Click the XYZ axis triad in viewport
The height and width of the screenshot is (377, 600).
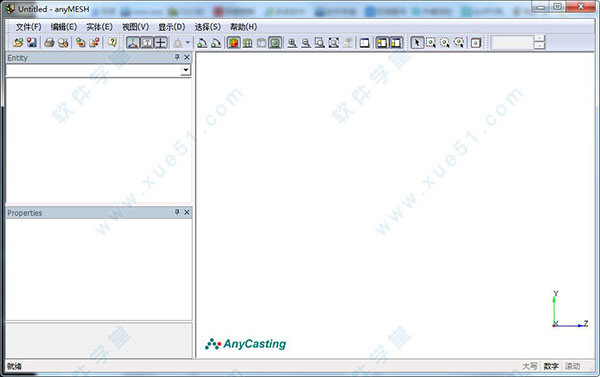pyautogui.click(x=570, y=309)
